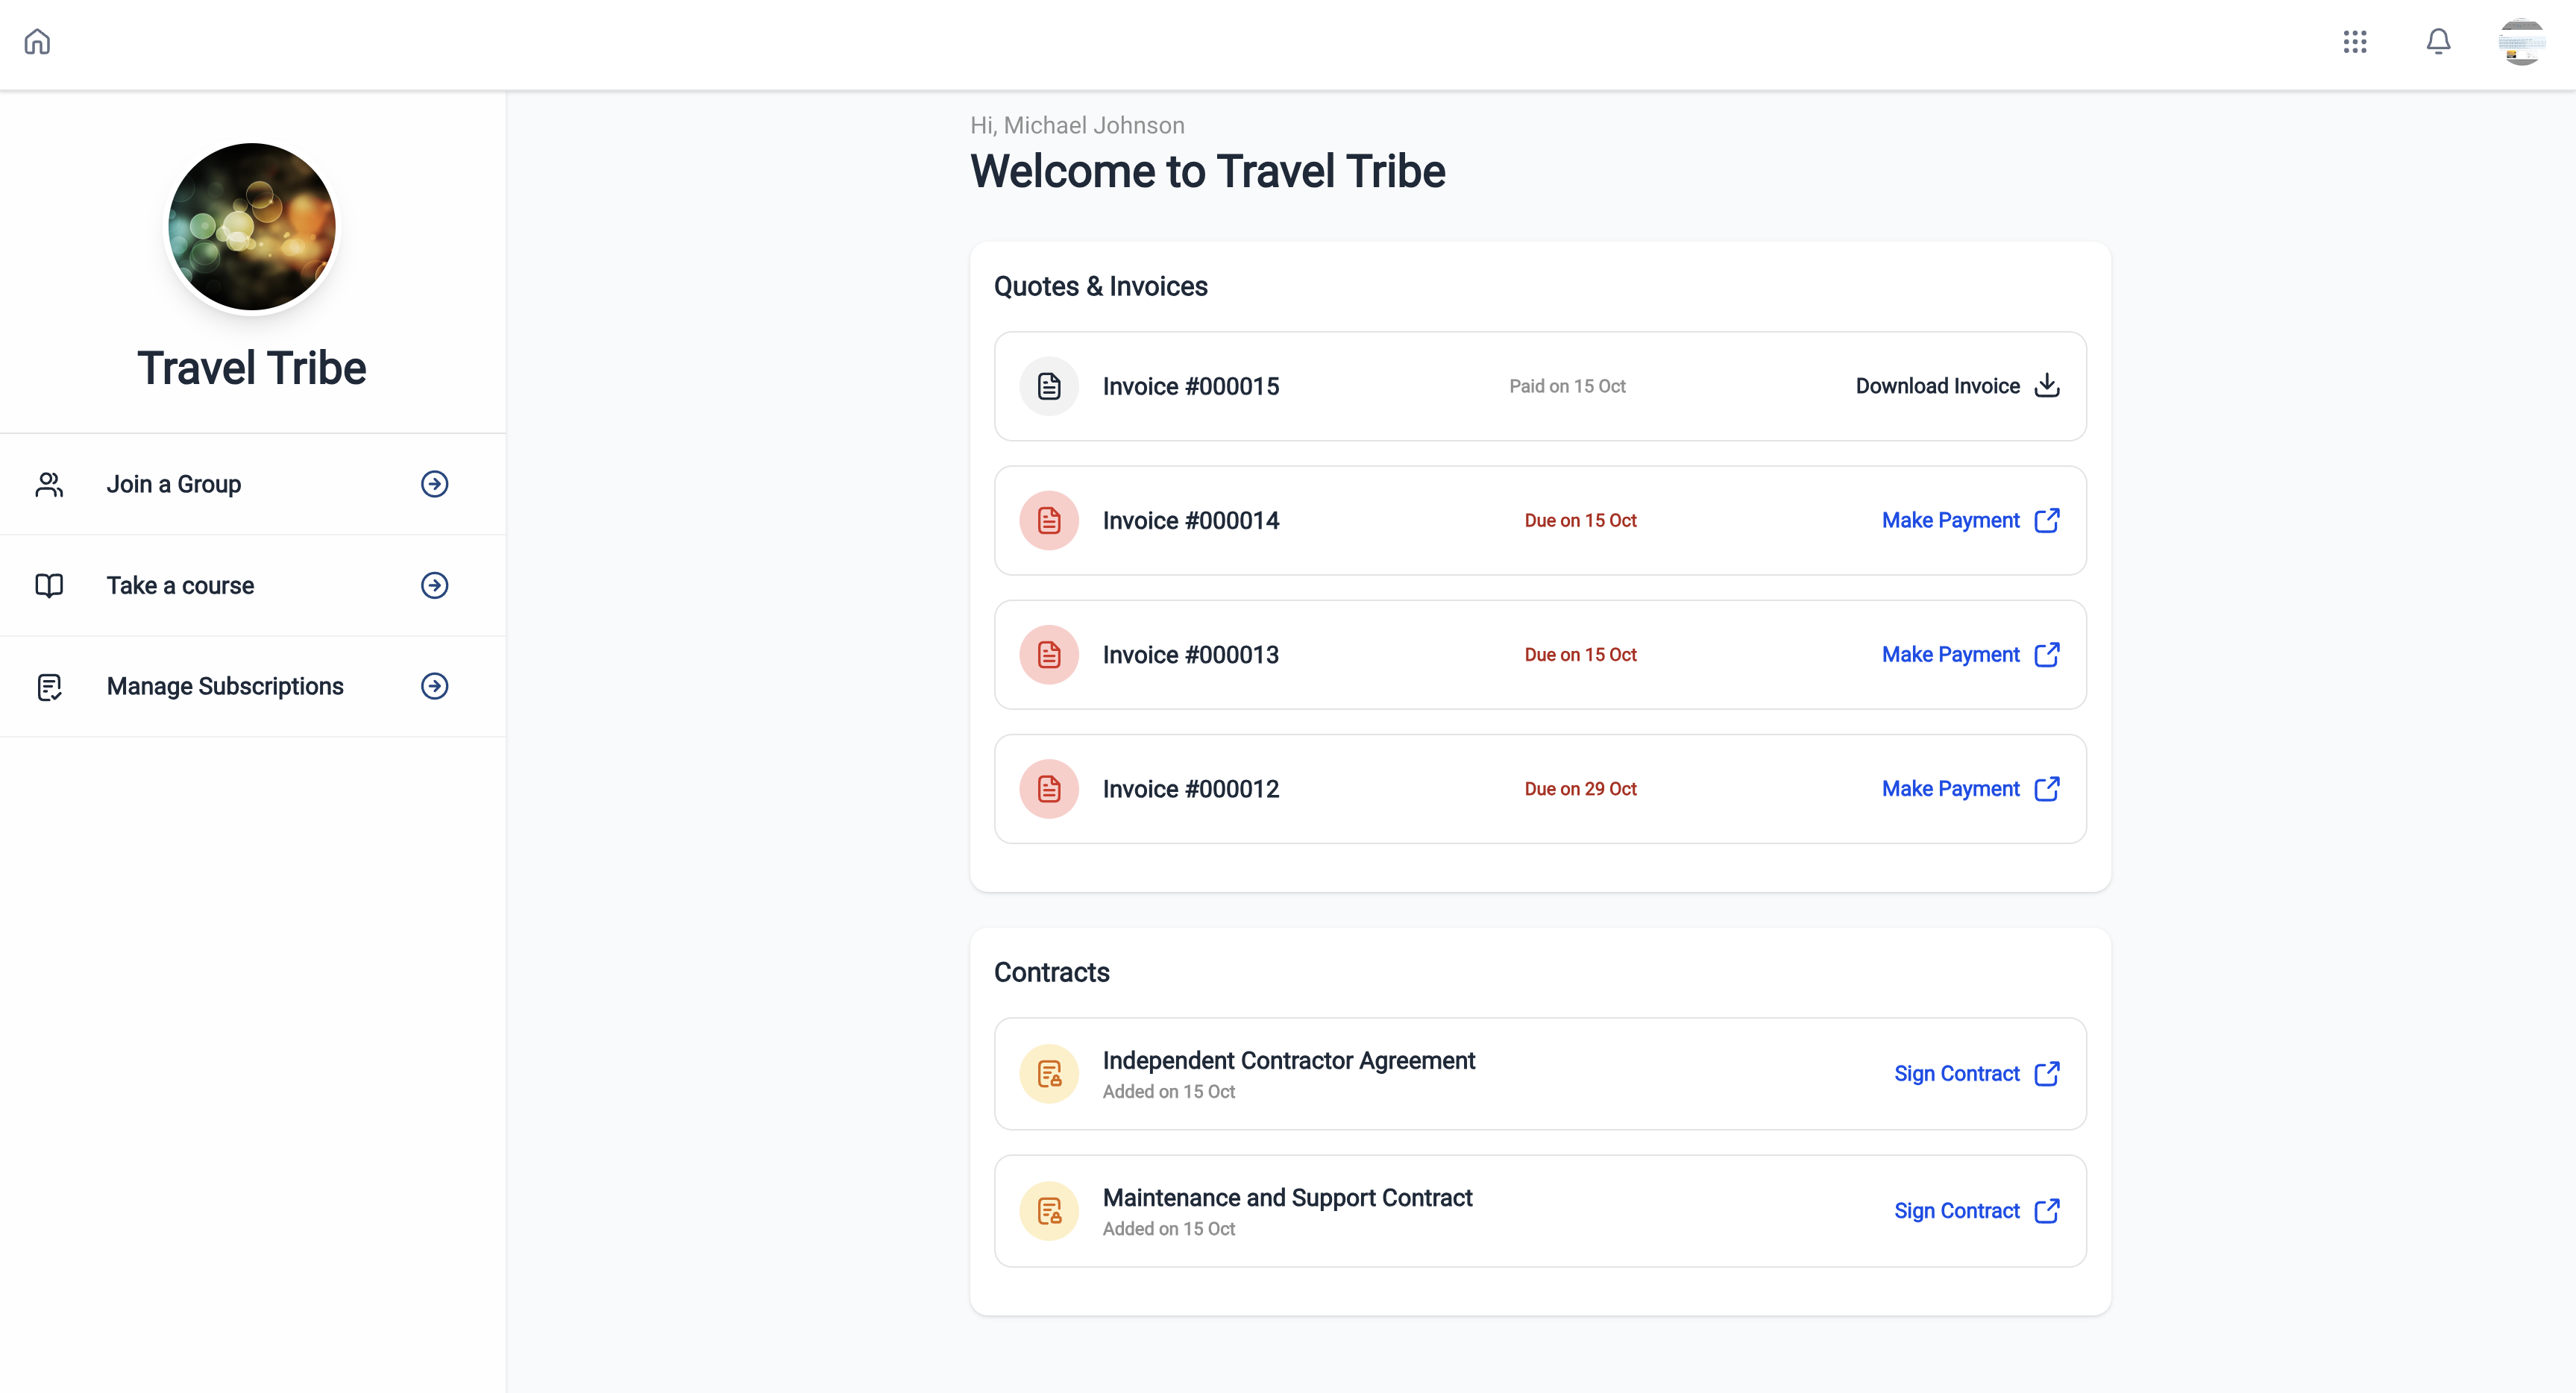Download Invoice #000015

click(1937, 386)
